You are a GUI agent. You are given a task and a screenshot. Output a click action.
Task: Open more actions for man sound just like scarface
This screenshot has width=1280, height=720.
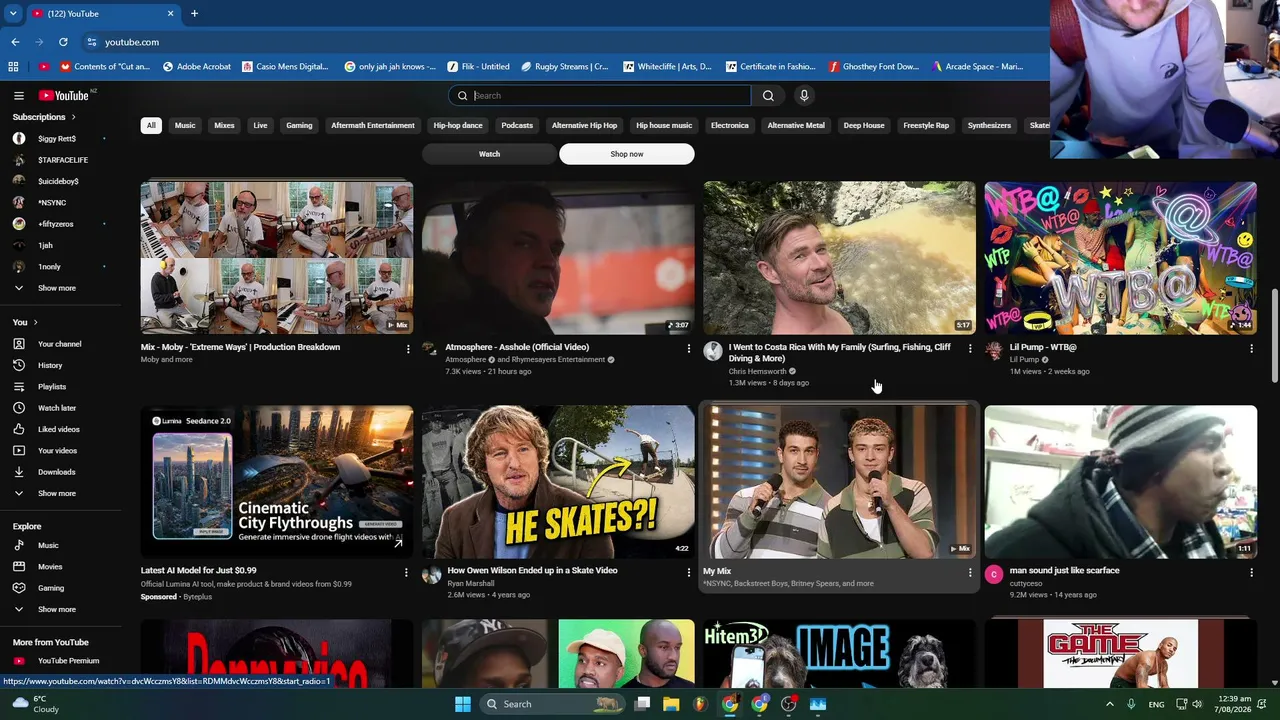[1251, 573]
